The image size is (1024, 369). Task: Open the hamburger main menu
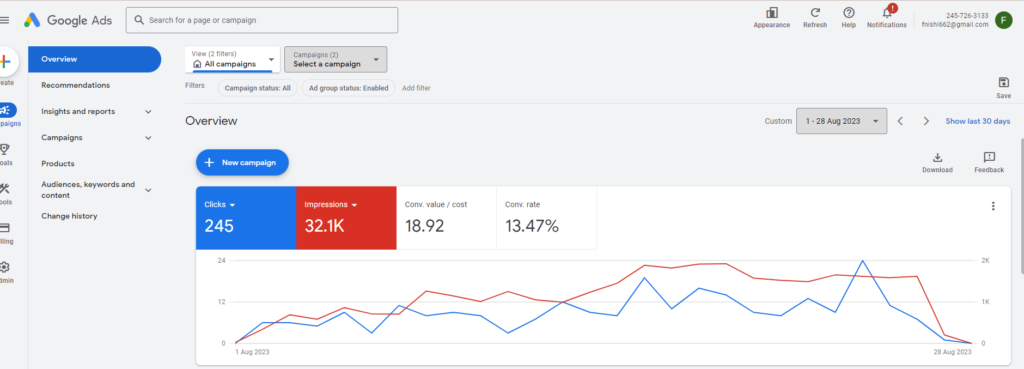point(5,20)
